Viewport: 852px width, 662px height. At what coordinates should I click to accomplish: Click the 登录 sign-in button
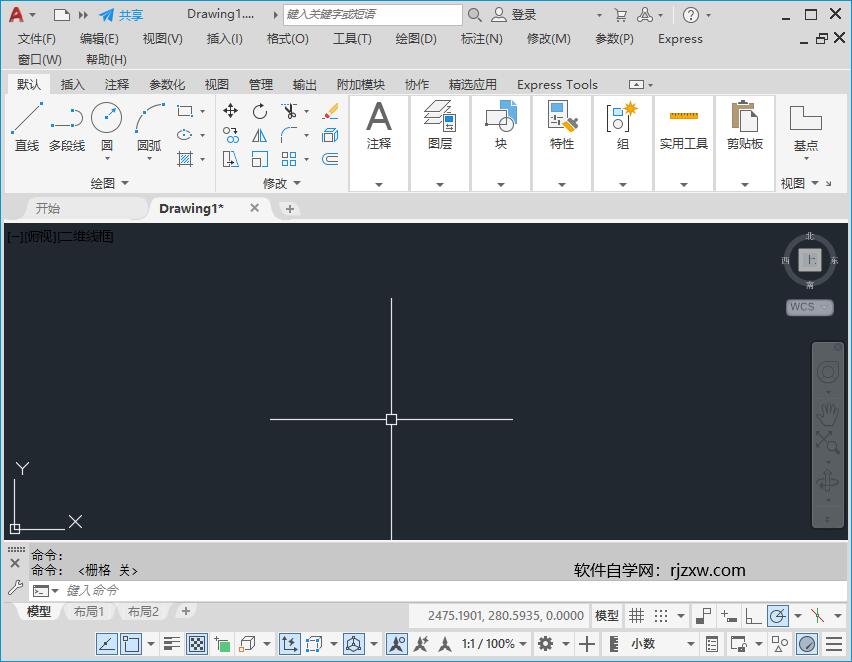(x=514, y=15)
